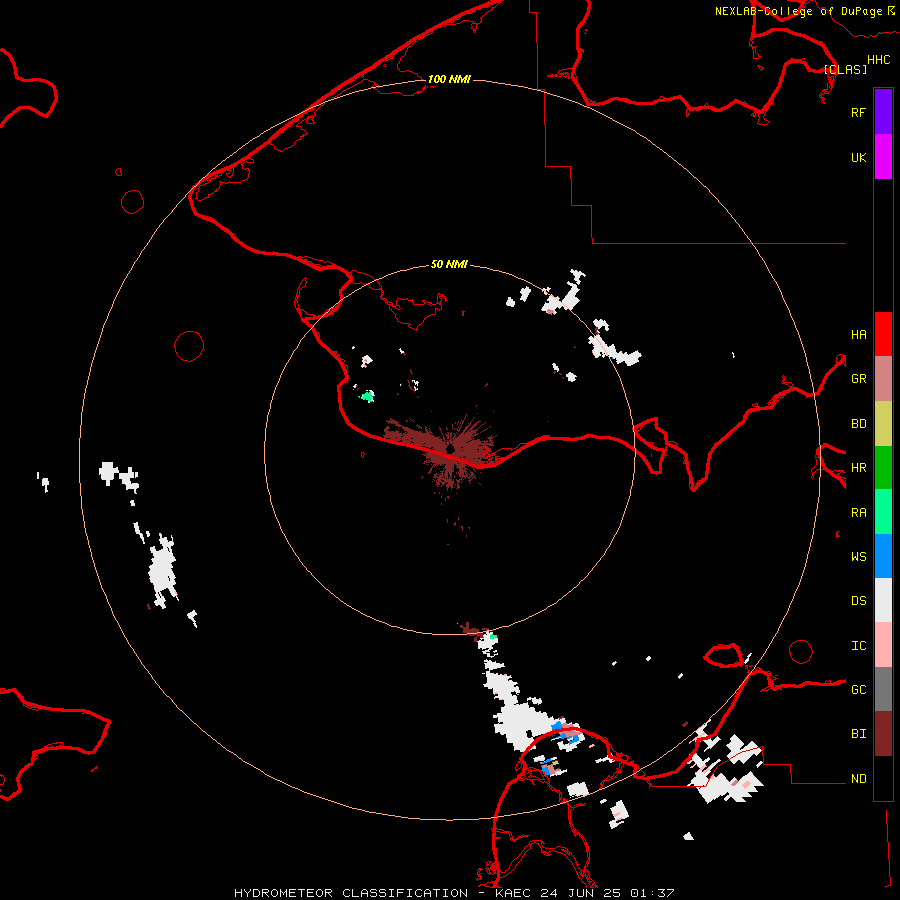Screen dimensions: 900x900
Task: Click the RF purple legend swatch
Action: coord(883,112)
